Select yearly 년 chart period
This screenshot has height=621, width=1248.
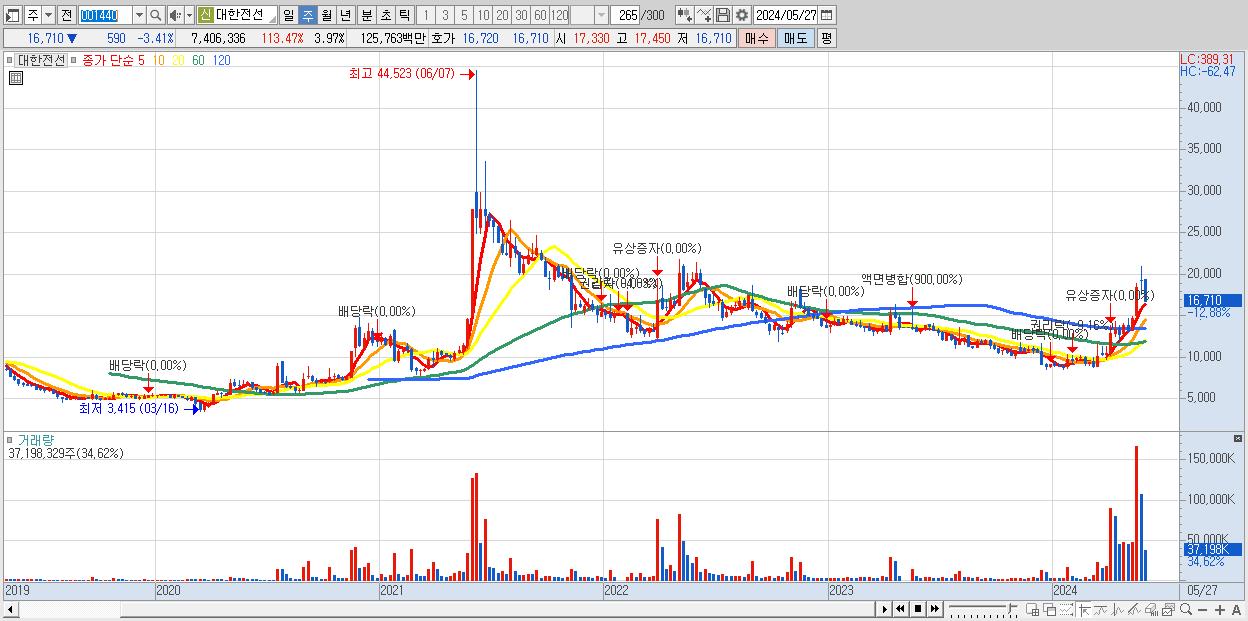[x=345, y=15]
